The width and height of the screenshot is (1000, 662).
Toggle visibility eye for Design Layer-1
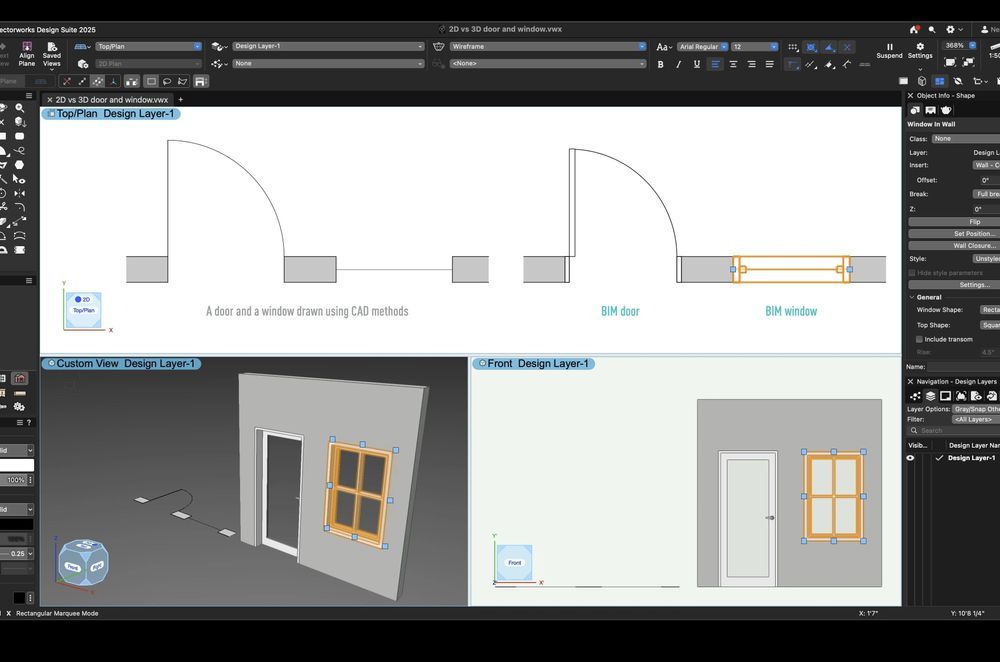(x=910, y=458)
